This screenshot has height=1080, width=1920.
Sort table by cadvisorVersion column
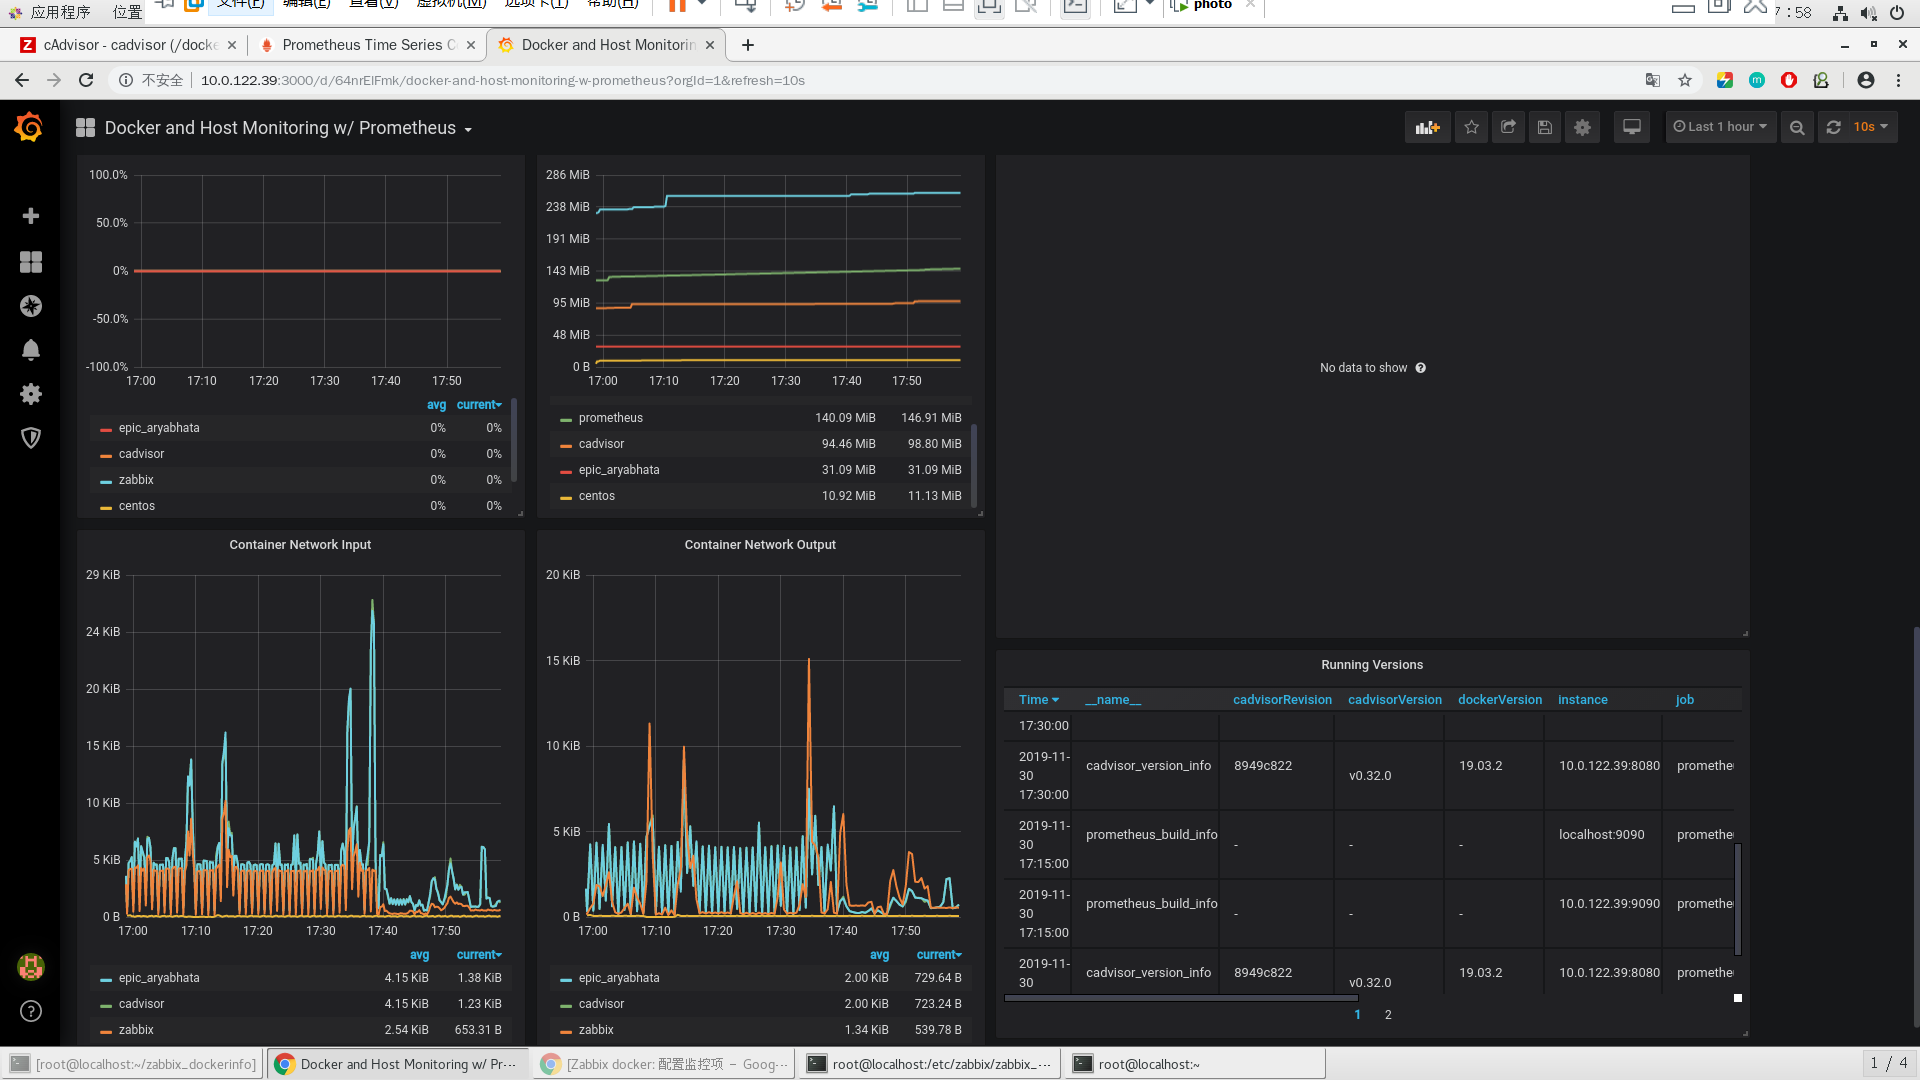pyautogui.click(x=1394, y=700)
